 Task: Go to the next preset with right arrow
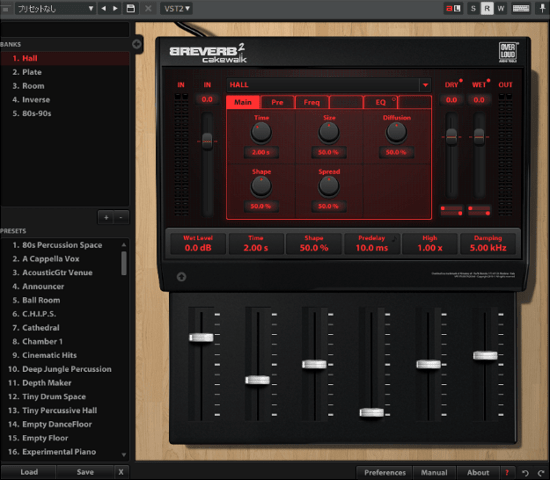point(115,8)
